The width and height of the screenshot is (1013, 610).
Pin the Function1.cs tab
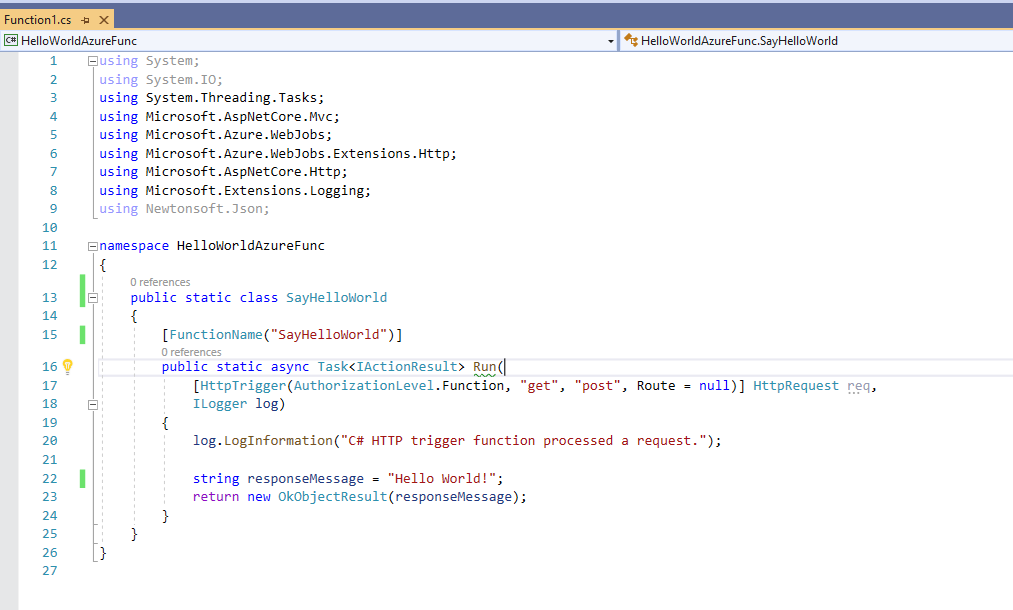point(86,20)
